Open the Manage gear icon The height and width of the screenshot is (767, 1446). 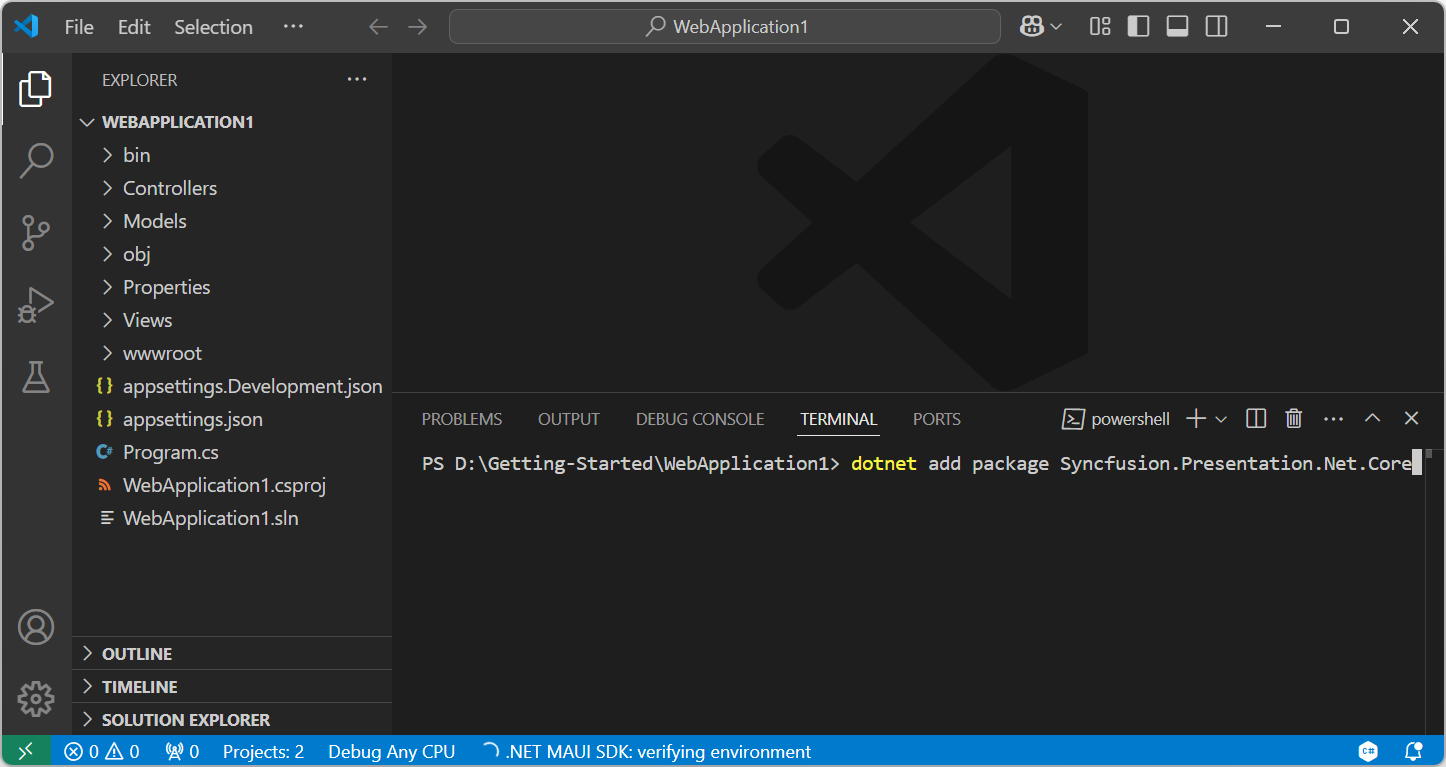click(x=36, y=699)
